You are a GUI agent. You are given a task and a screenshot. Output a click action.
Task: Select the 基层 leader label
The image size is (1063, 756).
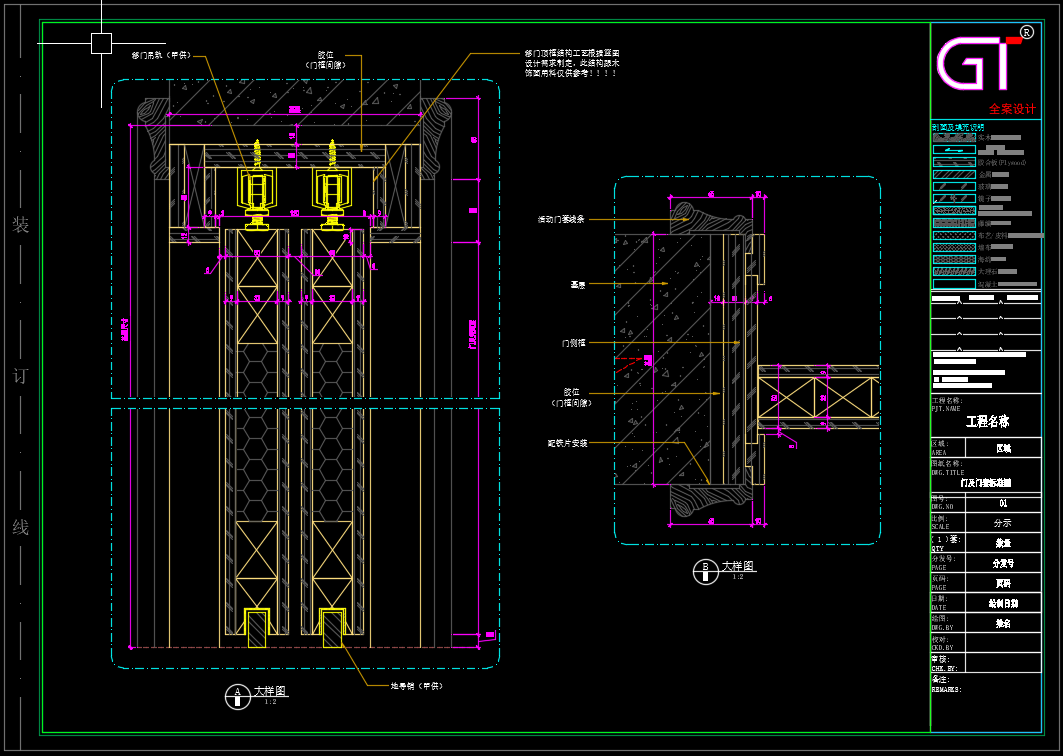click(x=578, y=284)
